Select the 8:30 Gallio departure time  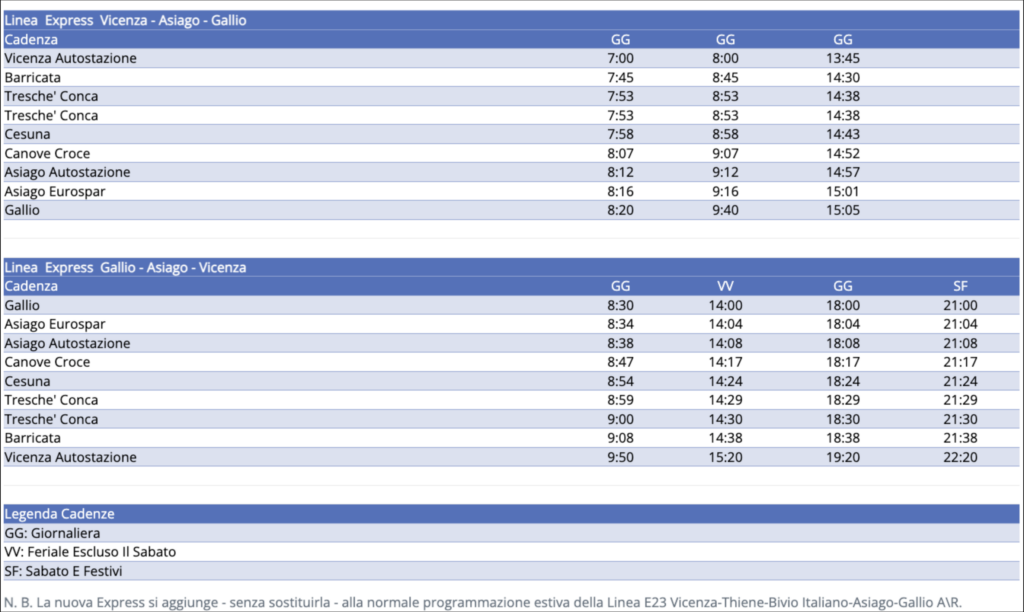tap(620, 305)
